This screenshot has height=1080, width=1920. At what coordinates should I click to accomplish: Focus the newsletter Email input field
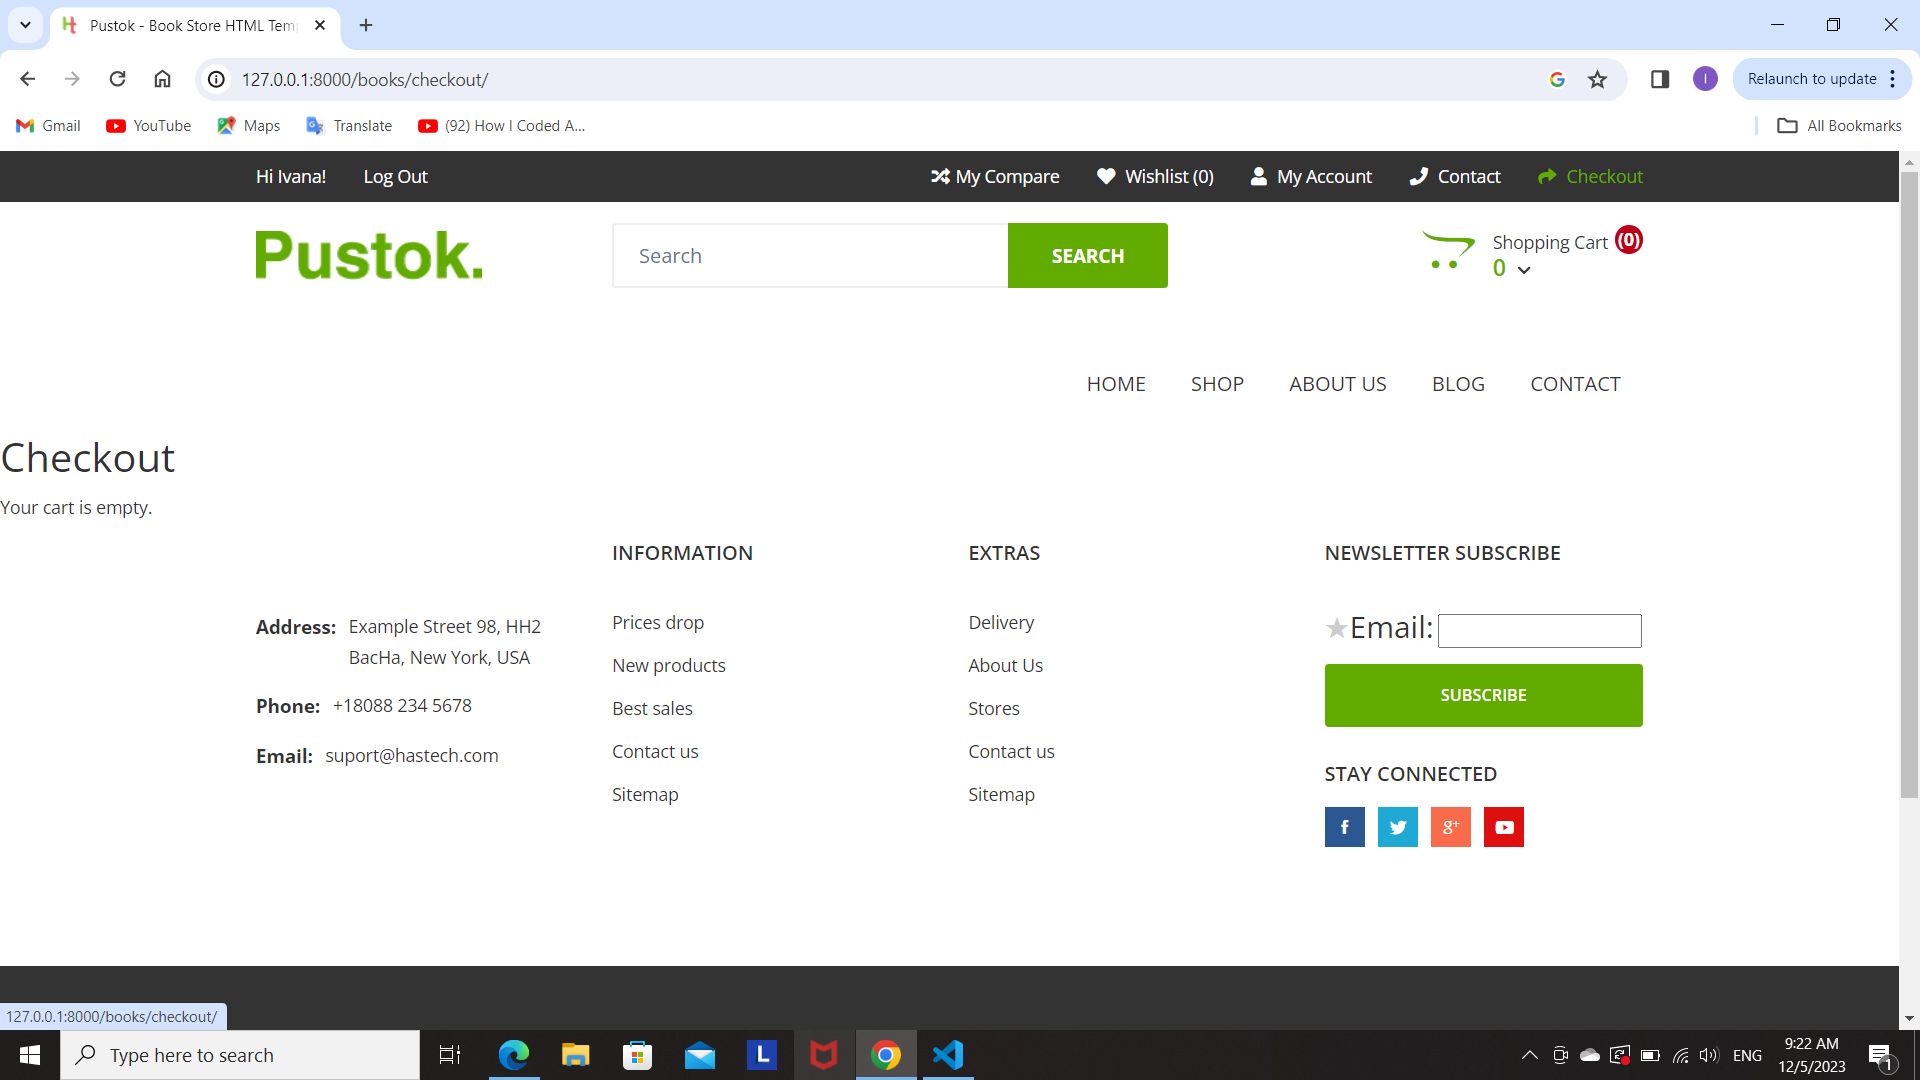[1539, 631]
